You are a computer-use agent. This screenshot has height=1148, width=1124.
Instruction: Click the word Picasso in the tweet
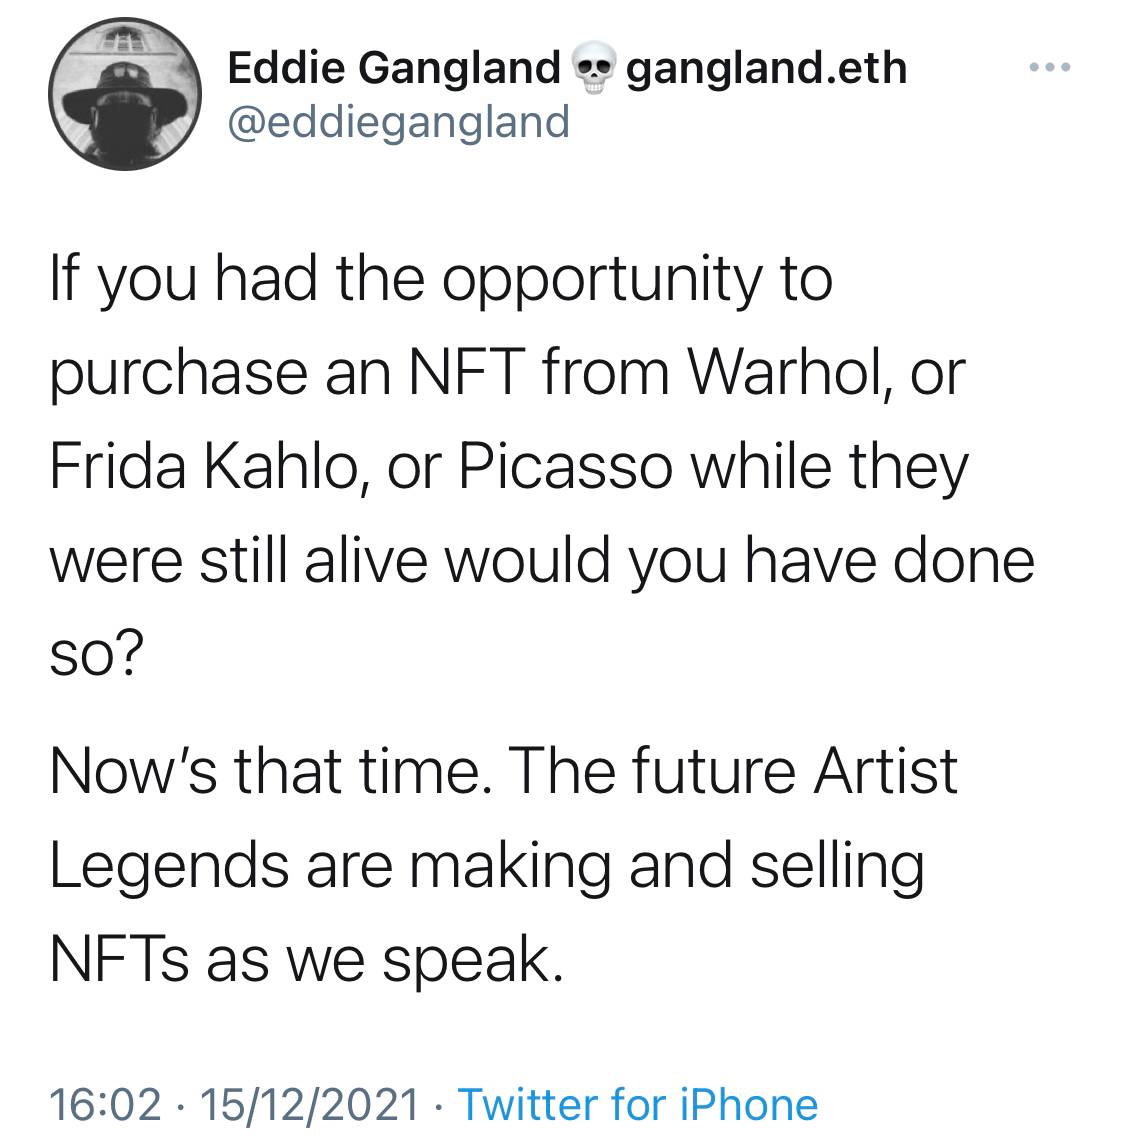[565, 467]
